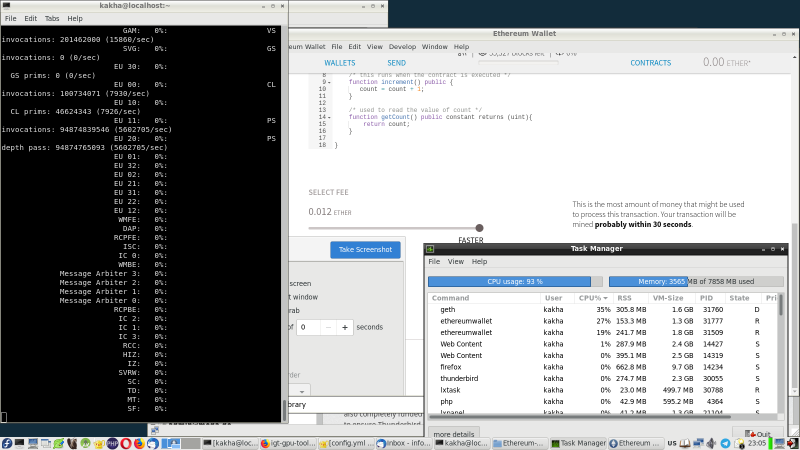This screenshot has height=450, width=800.
Task: Open the Tabs menu in terminal
Action: [x=52, y=18]
